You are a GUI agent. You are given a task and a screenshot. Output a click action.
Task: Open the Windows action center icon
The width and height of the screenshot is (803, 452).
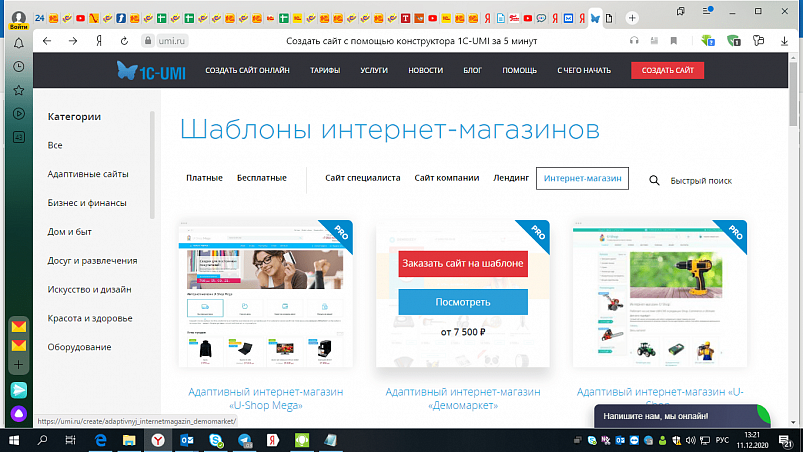[x=786, y=440]
